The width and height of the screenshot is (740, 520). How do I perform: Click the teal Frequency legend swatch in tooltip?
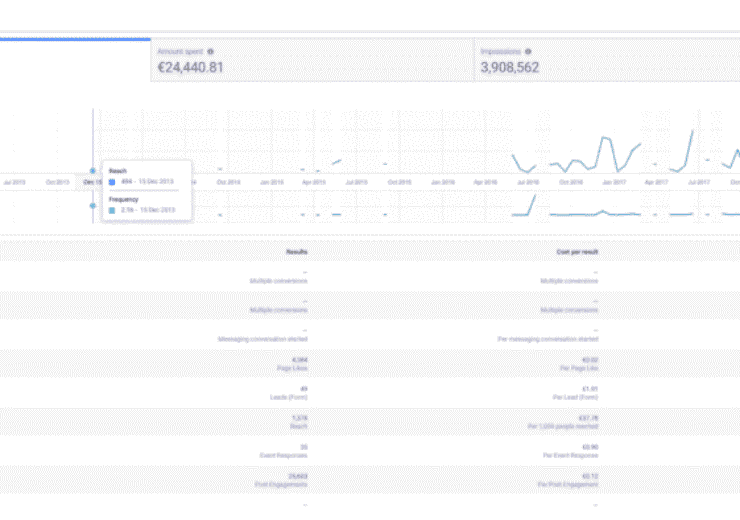[112, 210]
